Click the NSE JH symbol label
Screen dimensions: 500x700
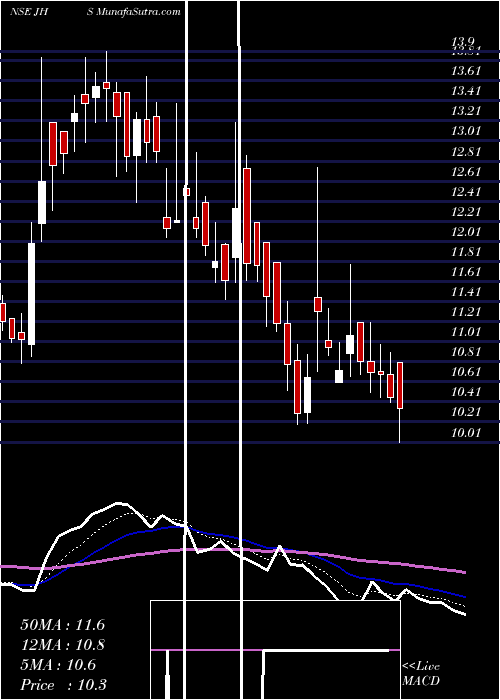29,12
